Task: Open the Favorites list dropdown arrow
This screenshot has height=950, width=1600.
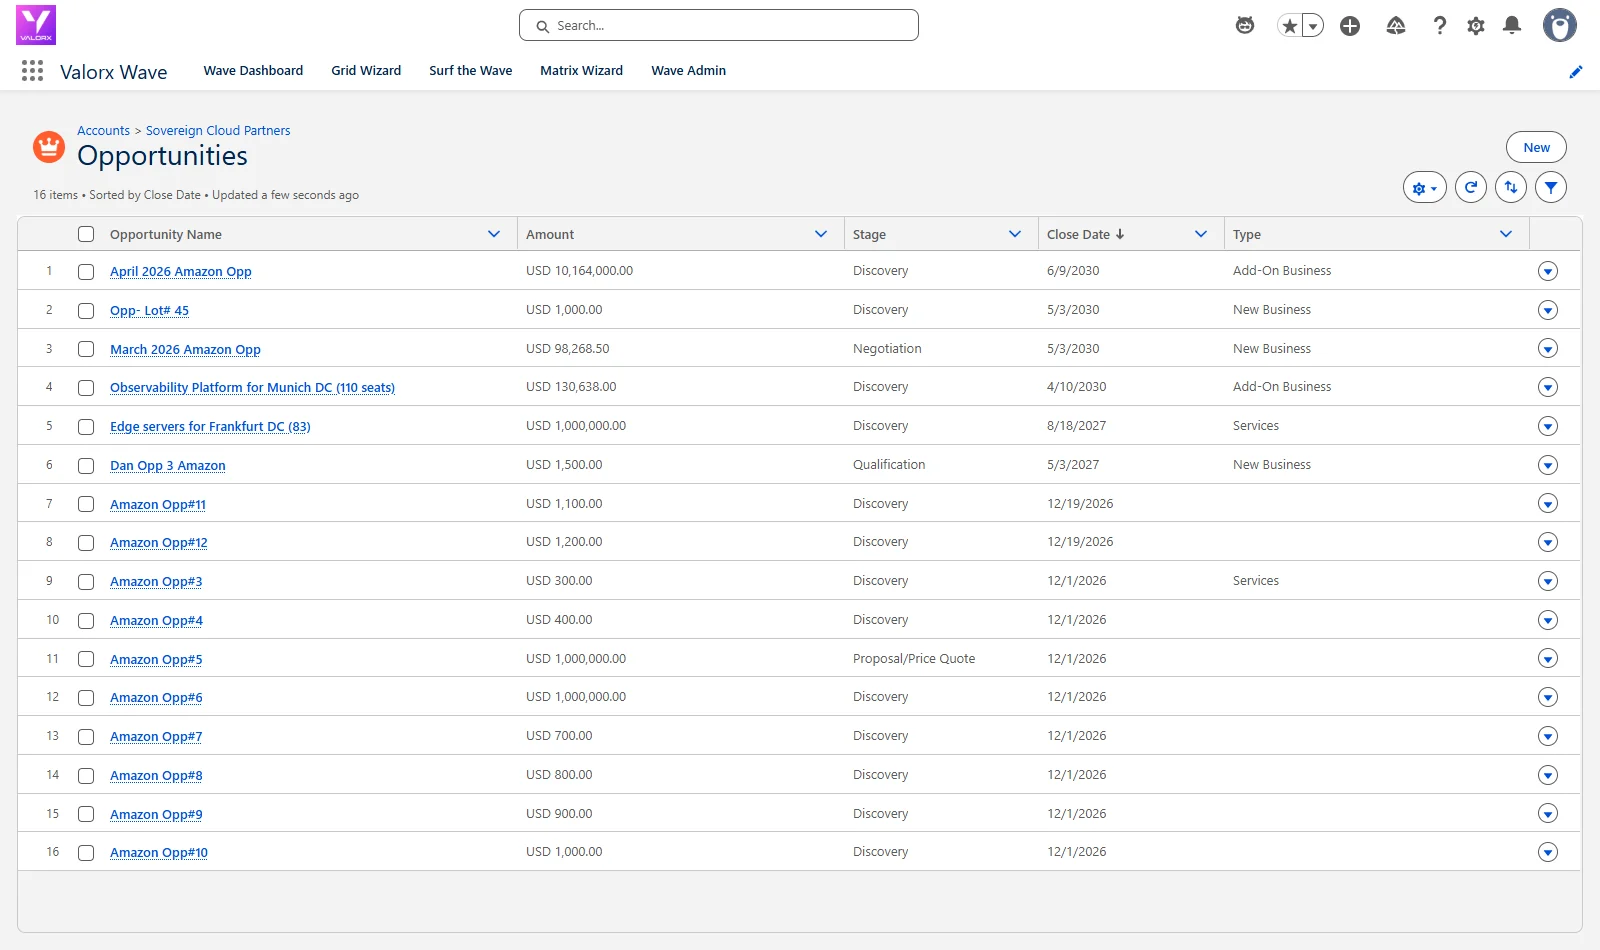Action: click(x=1313, y=26)
